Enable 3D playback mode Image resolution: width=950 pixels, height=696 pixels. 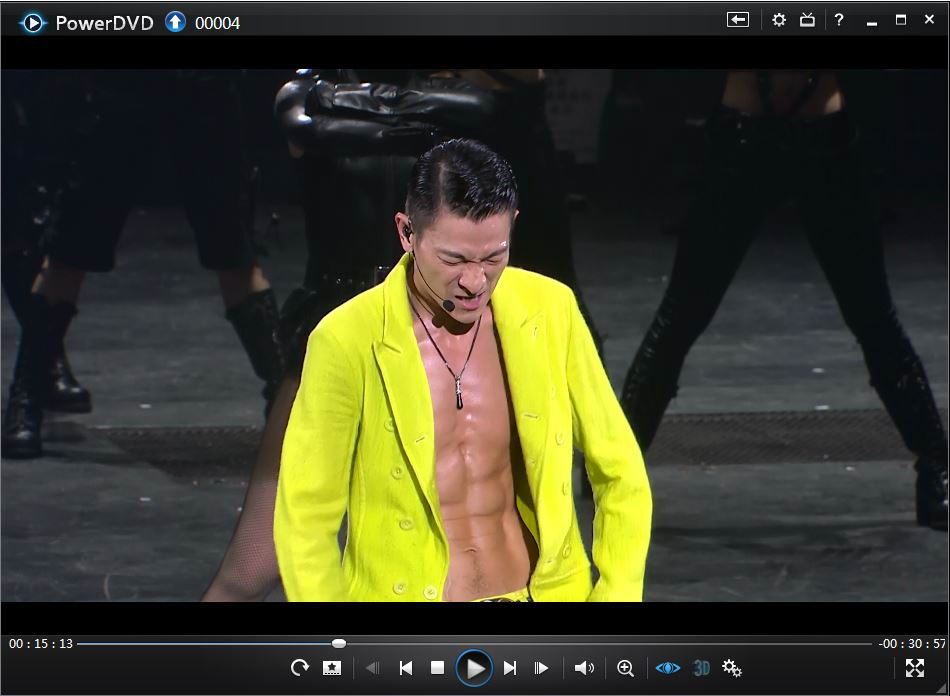coord(701,668)
